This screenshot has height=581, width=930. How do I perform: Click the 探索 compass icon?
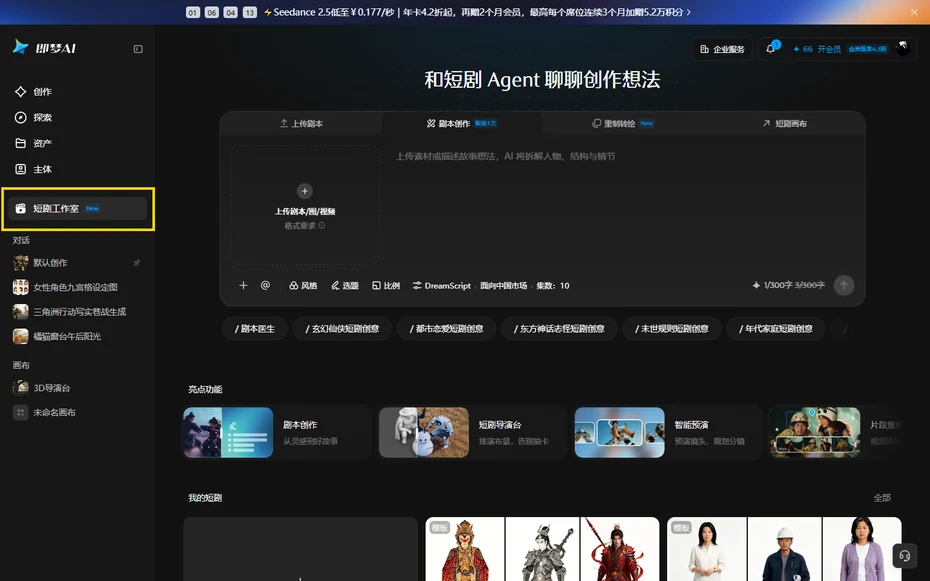tap(20, 117)
